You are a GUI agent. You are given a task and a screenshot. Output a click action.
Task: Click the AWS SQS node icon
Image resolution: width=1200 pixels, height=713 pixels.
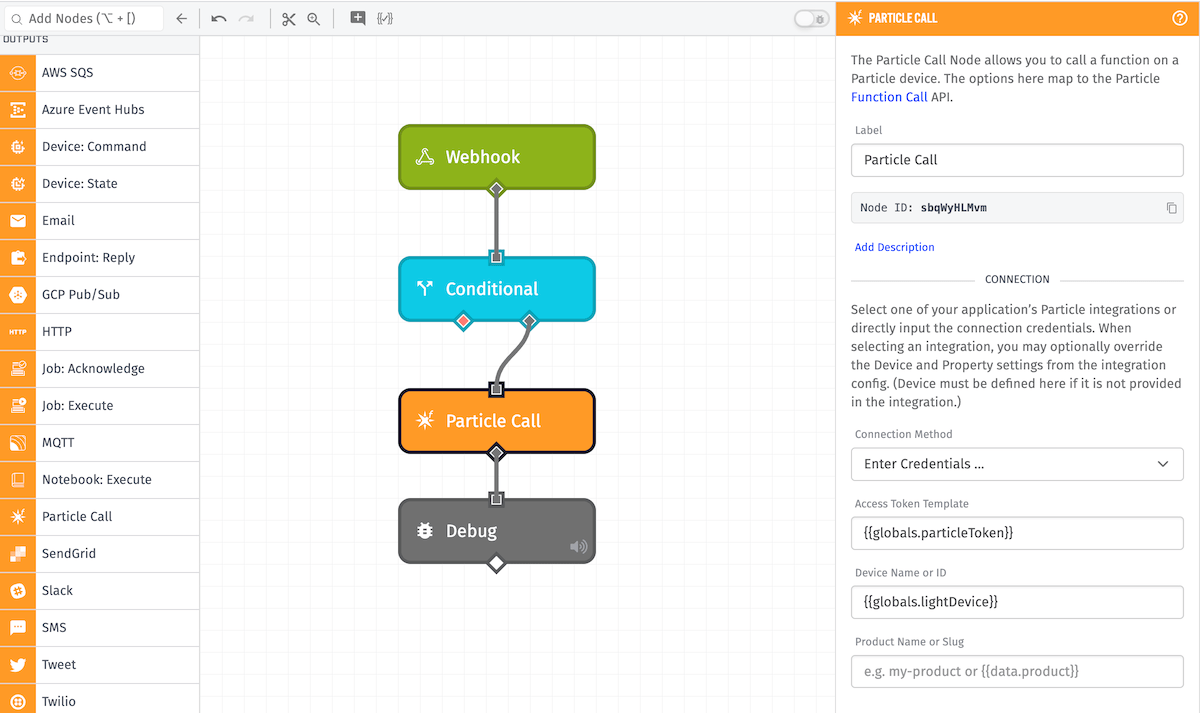point(18,73)
